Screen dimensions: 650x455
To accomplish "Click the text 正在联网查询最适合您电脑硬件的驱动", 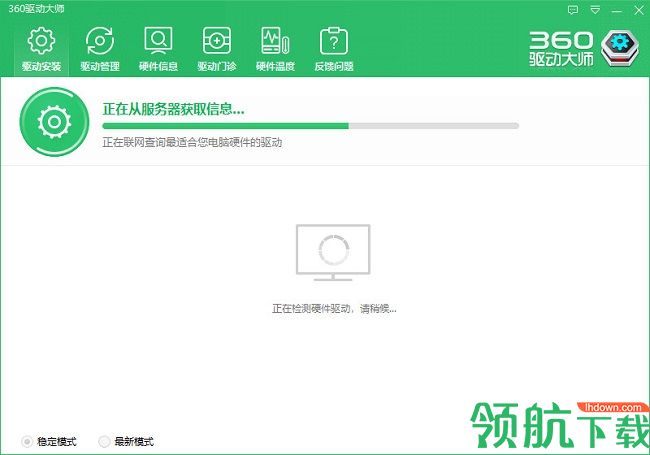I will pyautogui.click(x=192, y=143).
